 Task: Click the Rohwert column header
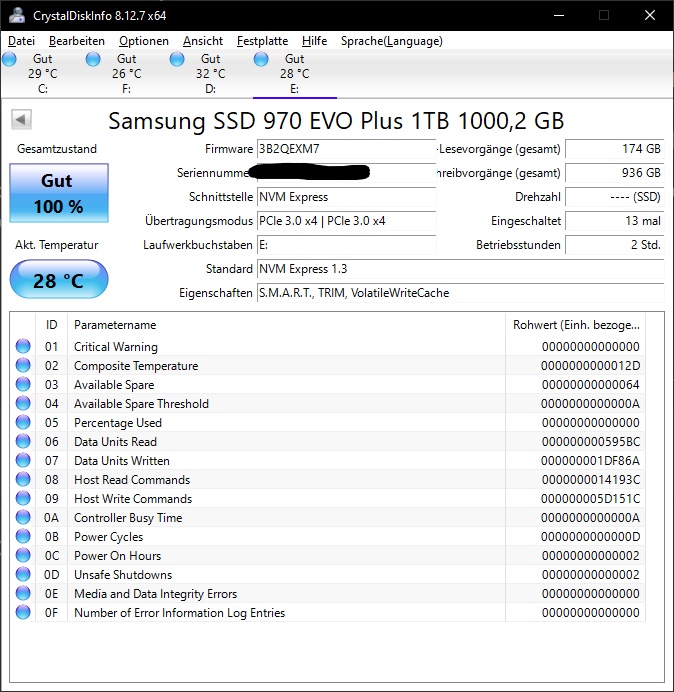(x=576, y=325)
